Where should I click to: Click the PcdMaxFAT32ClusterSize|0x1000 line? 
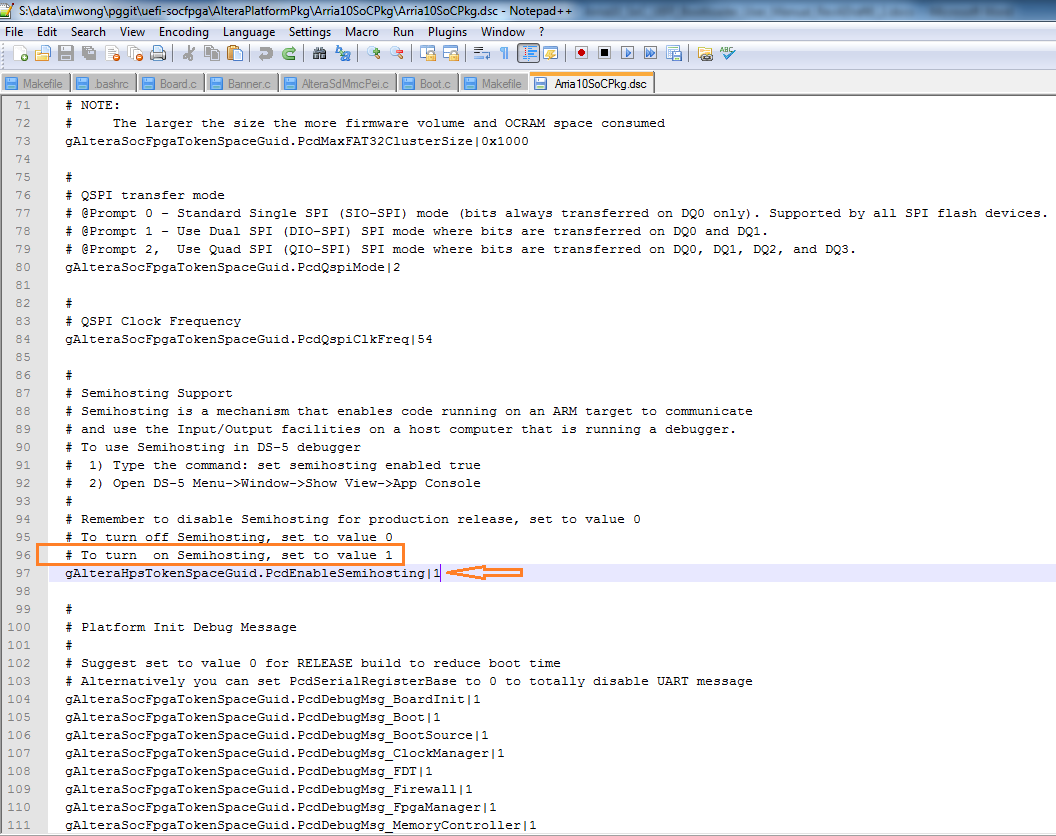pyautogui.click(x=296, y=141)
